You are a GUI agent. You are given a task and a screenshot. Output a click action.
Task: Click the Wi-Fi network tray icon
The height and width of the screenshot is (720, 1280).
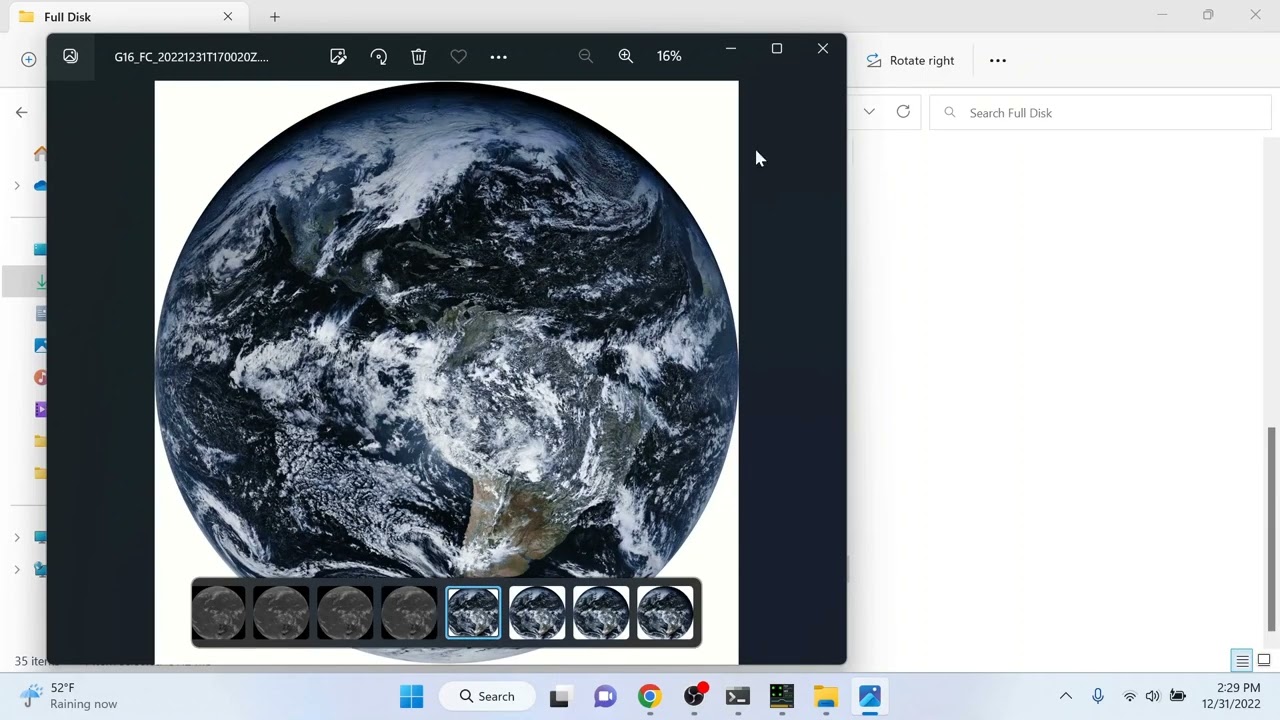(1130, 696)
